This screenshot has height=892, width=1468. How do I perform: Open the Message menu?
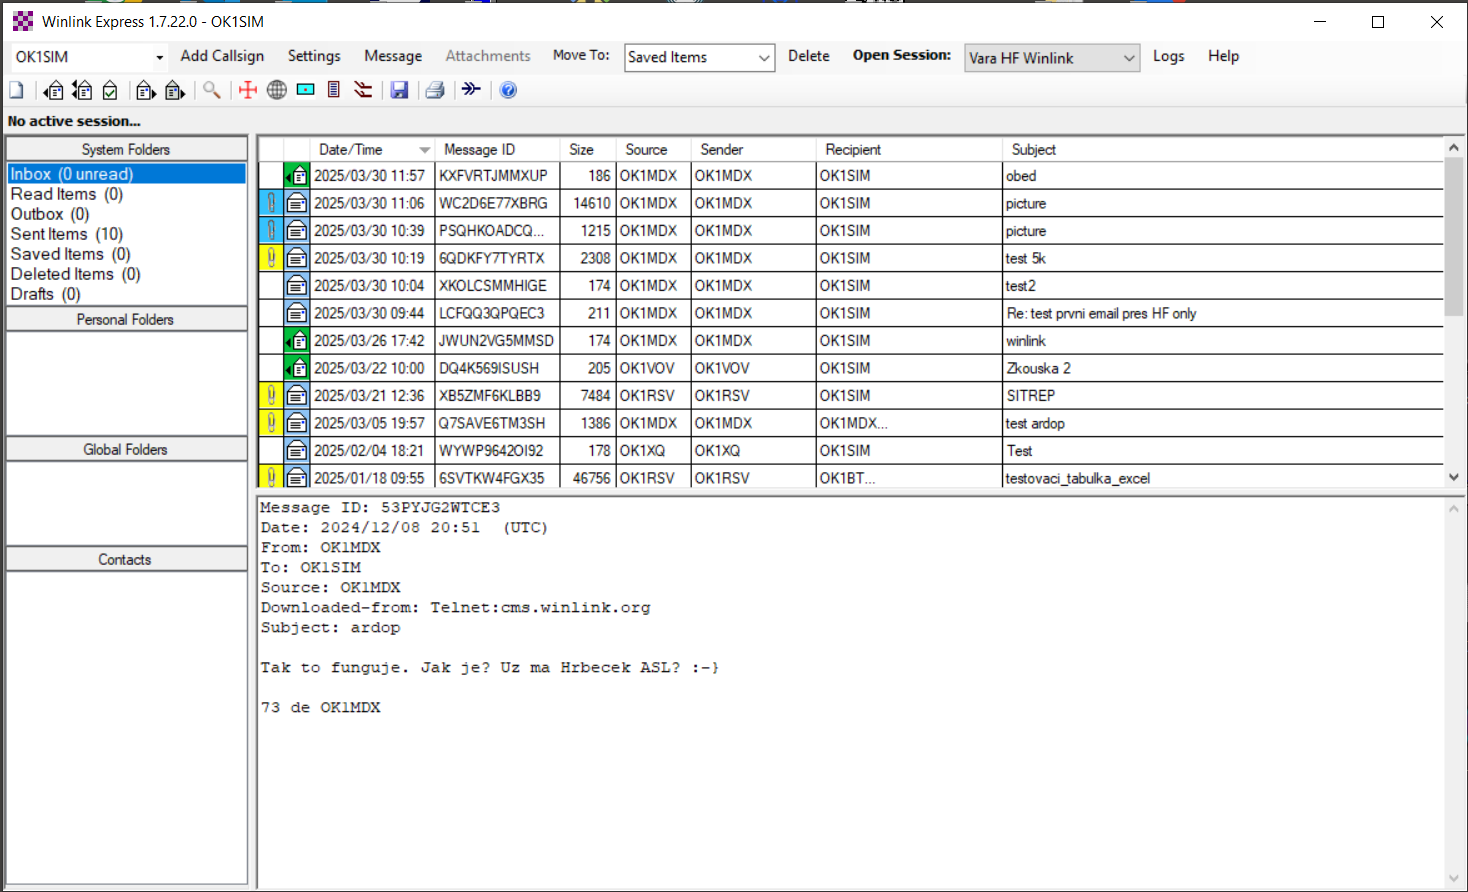393,56
